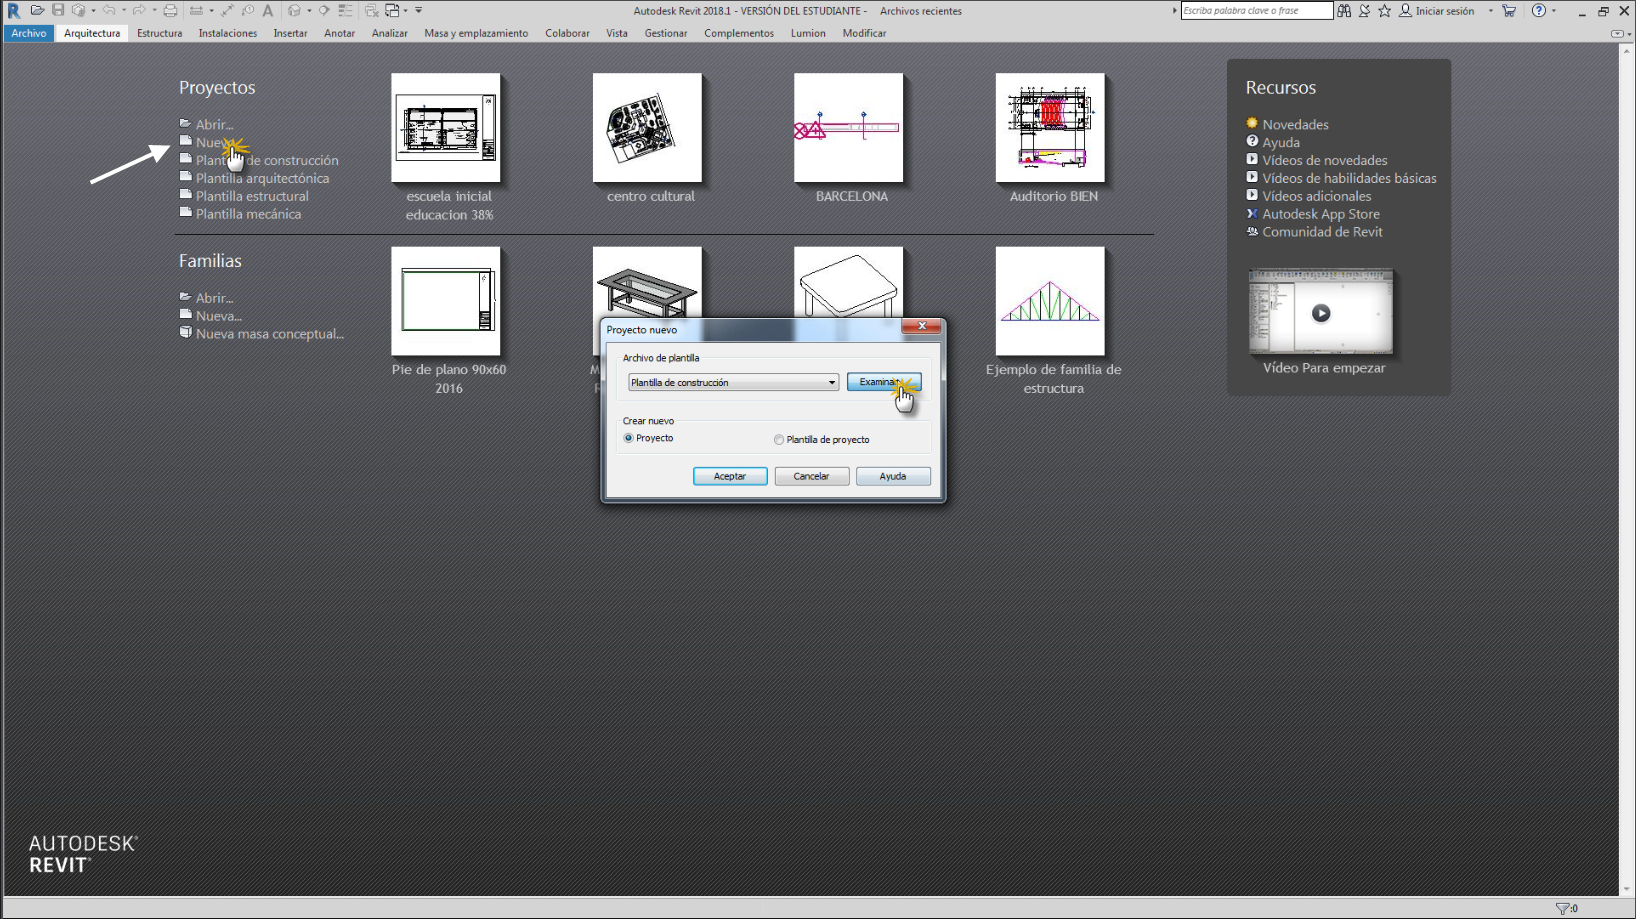
Task: Expand the Switch Windows dropdown arrow
Action: 405,10
